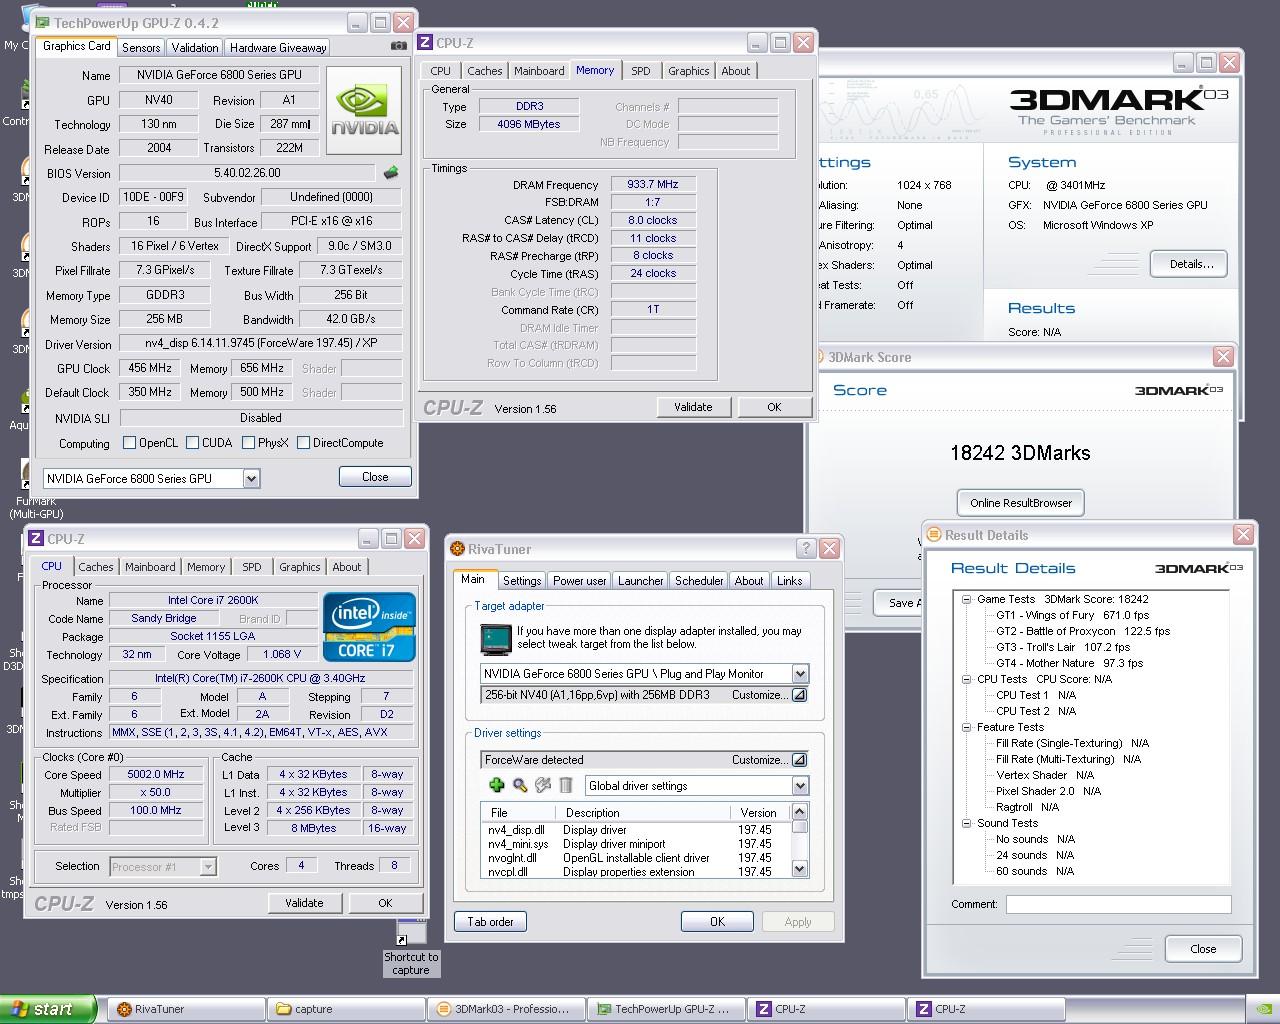Click the Comment input field in Result Details

(x=1118, y=904)
